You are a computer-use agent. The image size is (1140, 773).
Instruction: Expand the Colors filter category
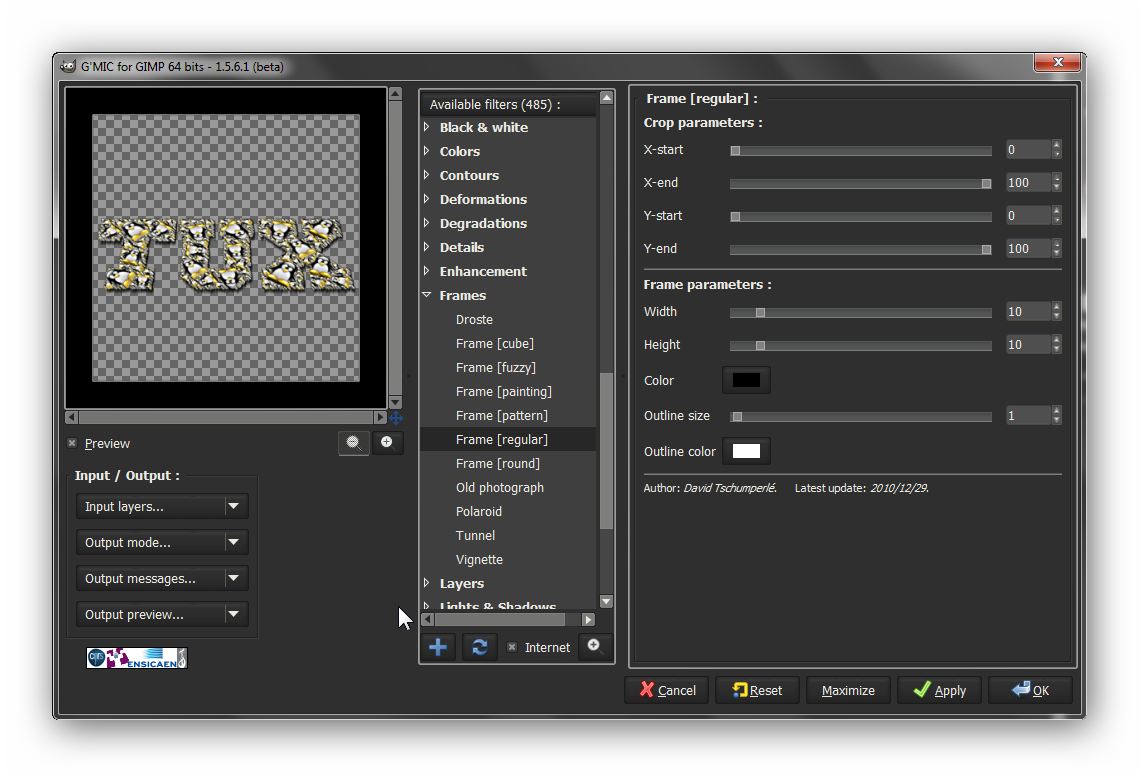(x=427, y=151)
